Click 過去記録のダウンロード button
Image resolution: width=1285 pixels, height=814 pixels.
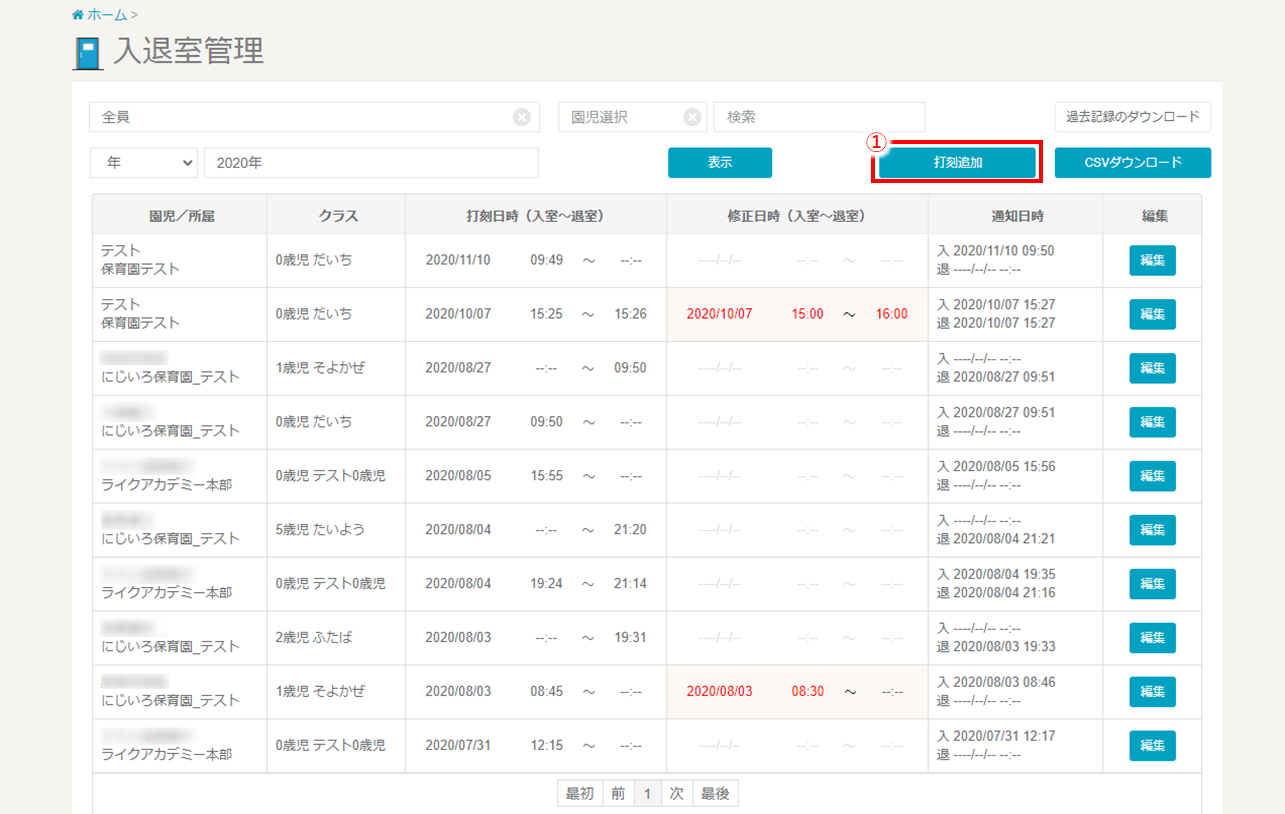click(1132, 117)
